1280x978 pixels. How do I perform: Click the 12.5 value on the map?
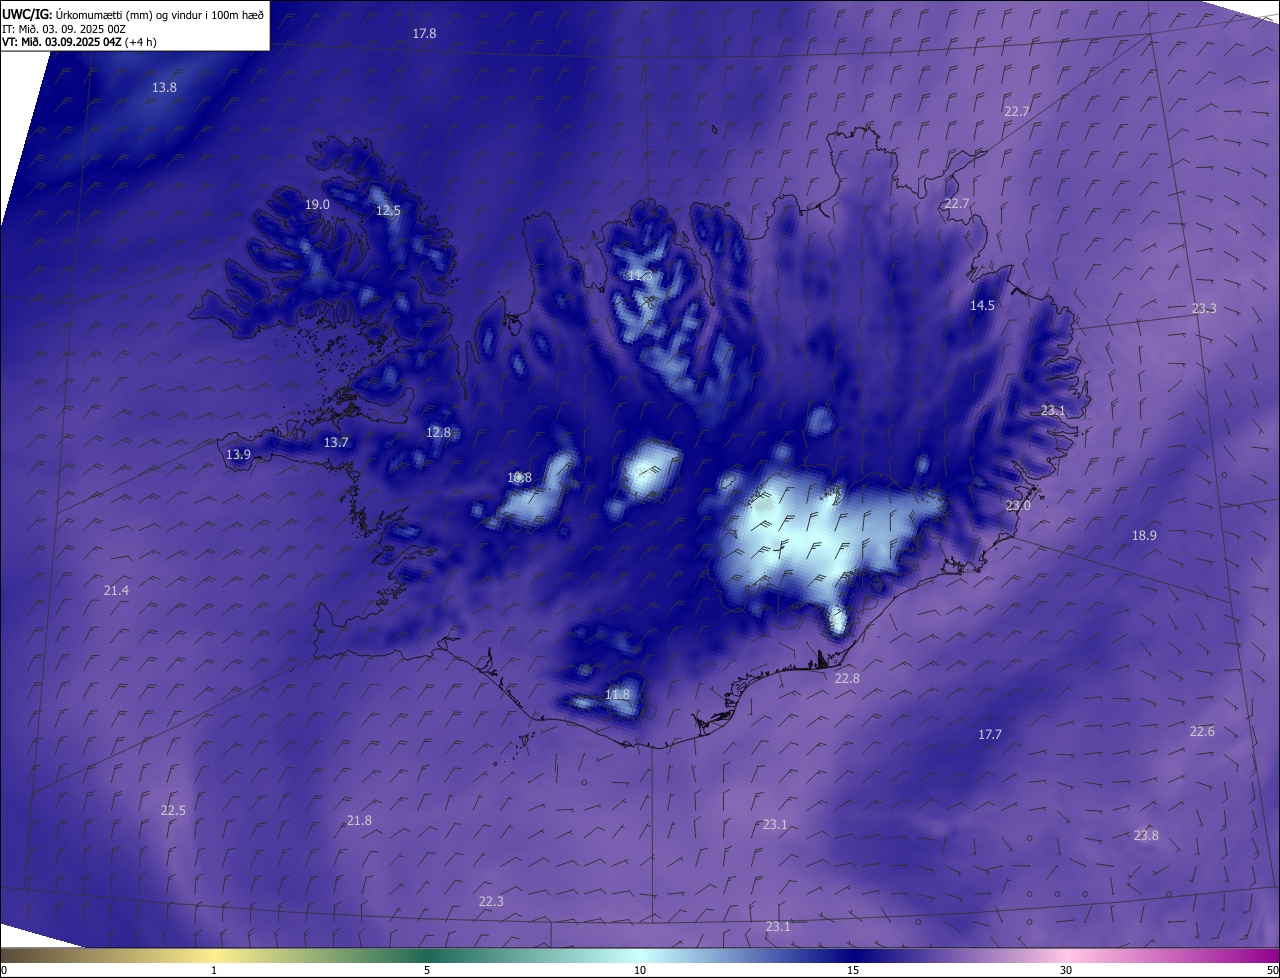click(x=388, y=211)
